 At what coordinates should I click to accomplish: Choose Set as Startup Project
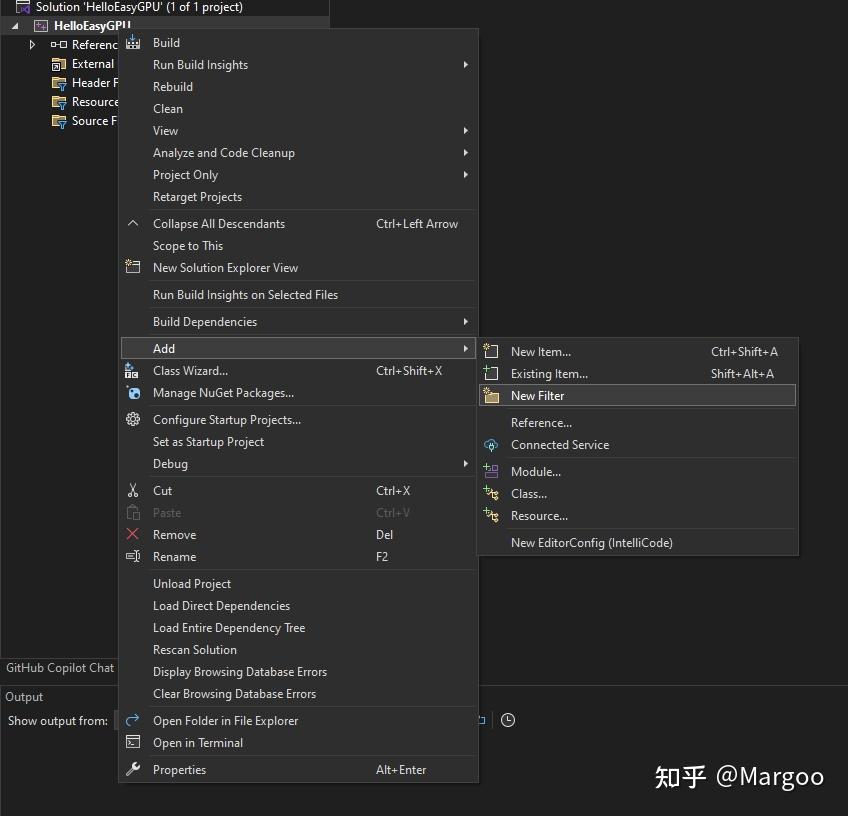point(298,442)
